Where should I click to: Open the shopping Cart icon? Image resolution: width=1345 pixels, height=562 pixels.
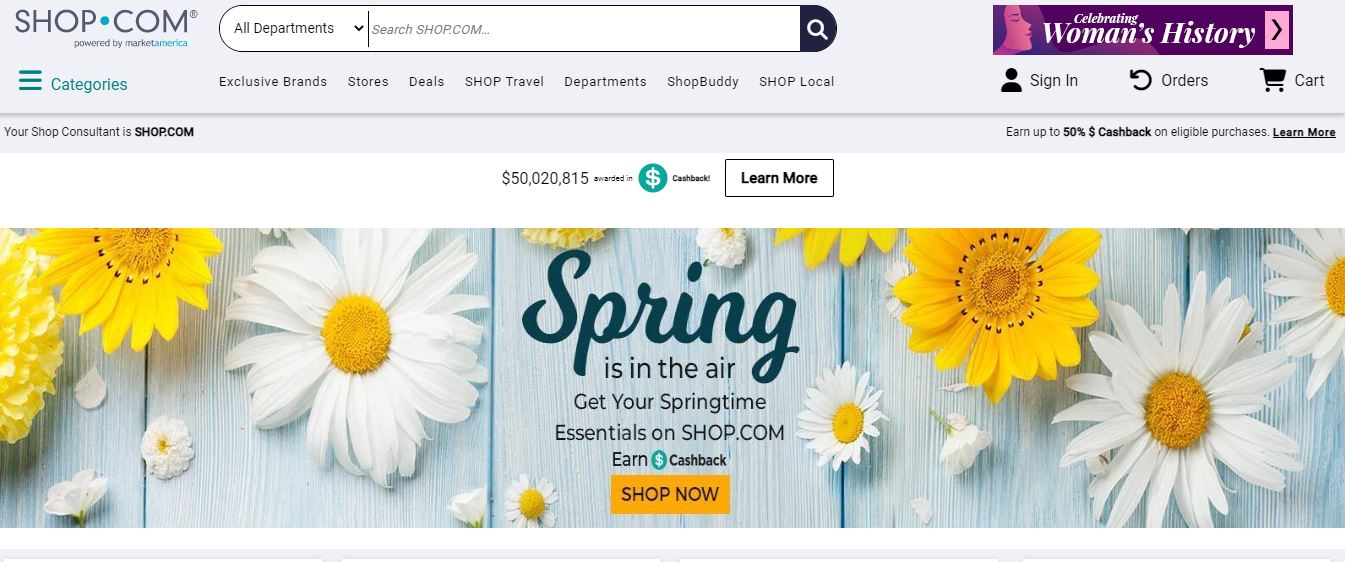[1272, 81]
